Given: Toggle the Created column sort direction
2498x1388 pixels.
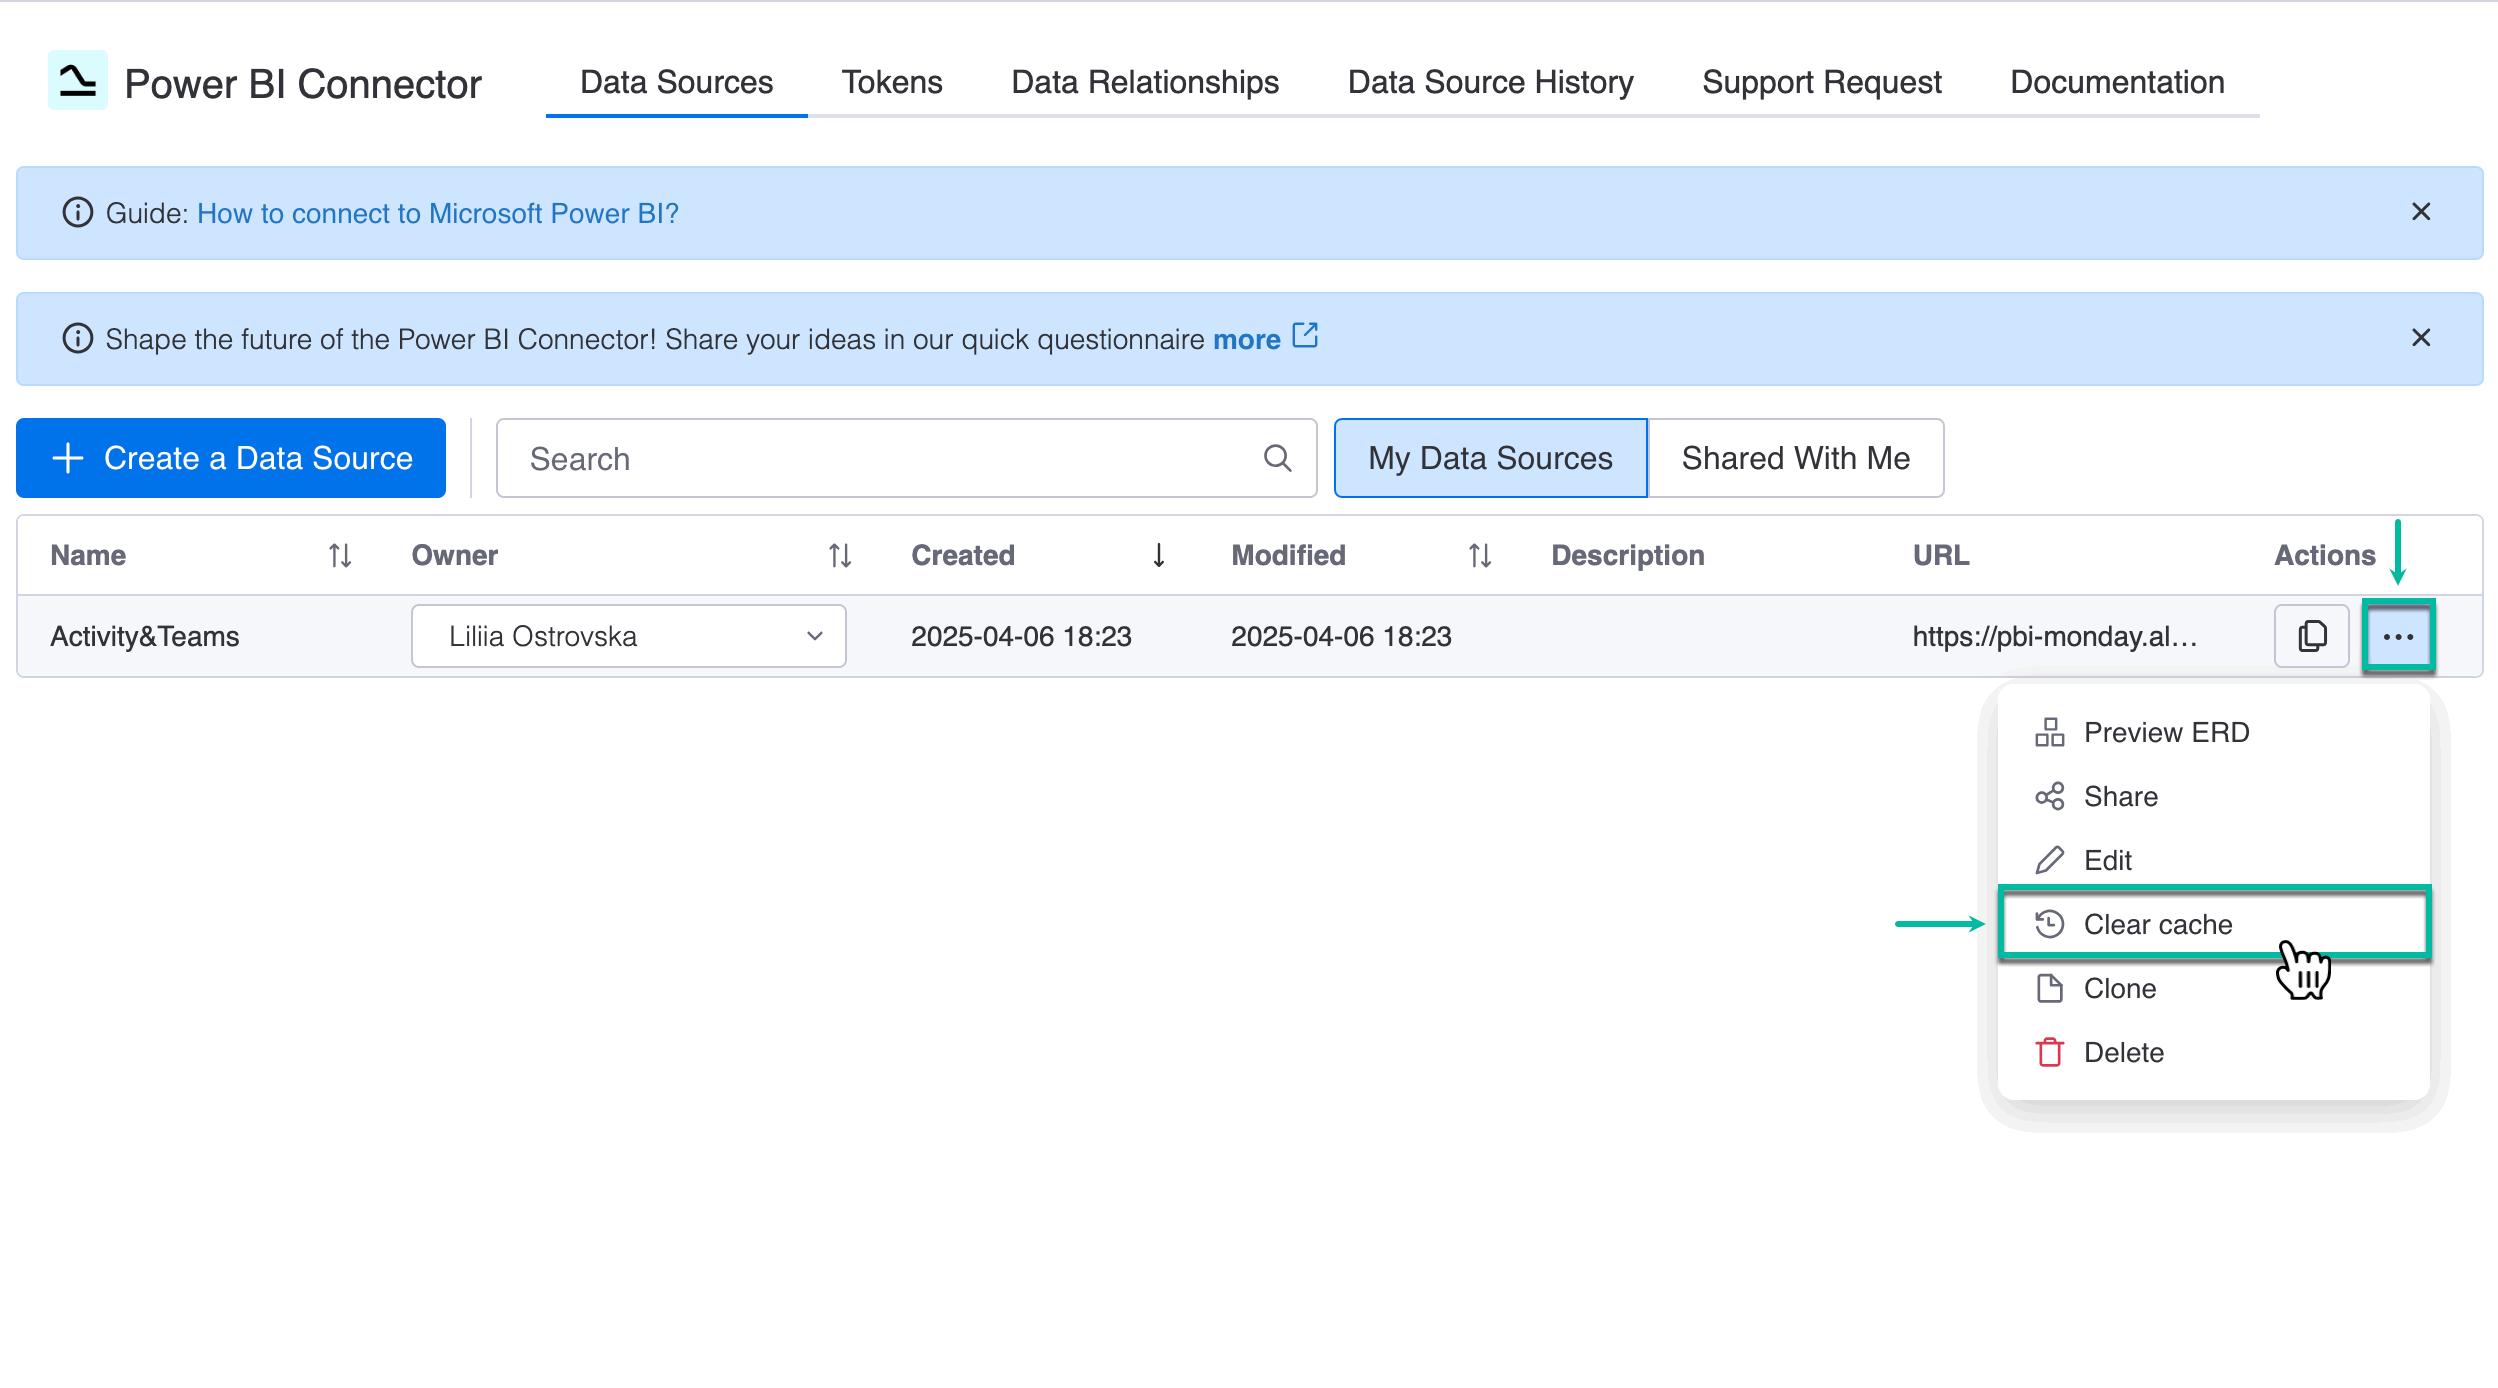Looking at the screenshot, I should tap(1159, 556).
